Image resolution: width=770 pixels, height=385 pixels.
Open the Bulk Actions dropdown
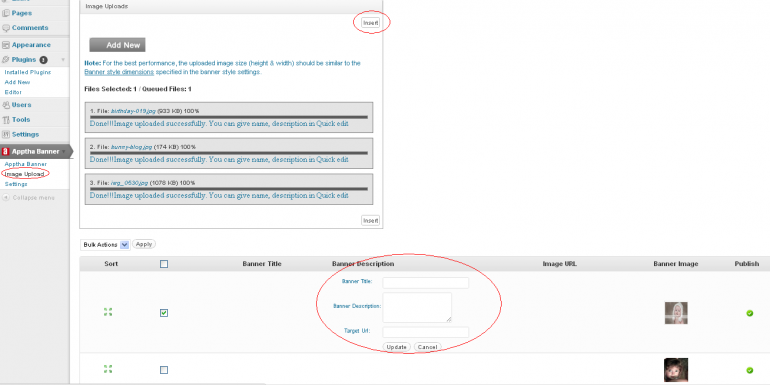(105, 245)
